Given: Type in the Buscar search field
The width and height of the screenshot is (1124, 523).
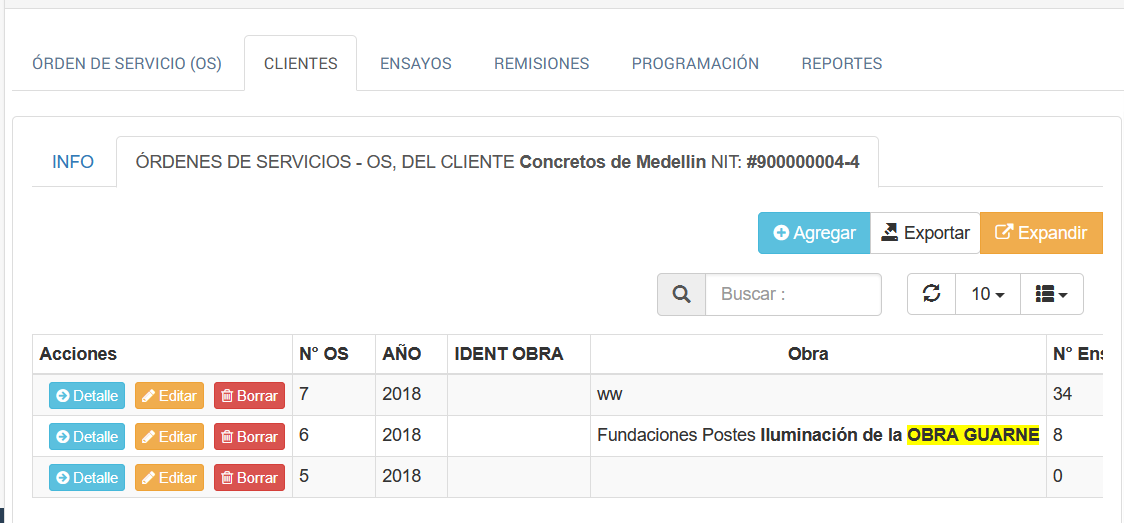Looking at the screenshot, I should click(x=793, y=294).
